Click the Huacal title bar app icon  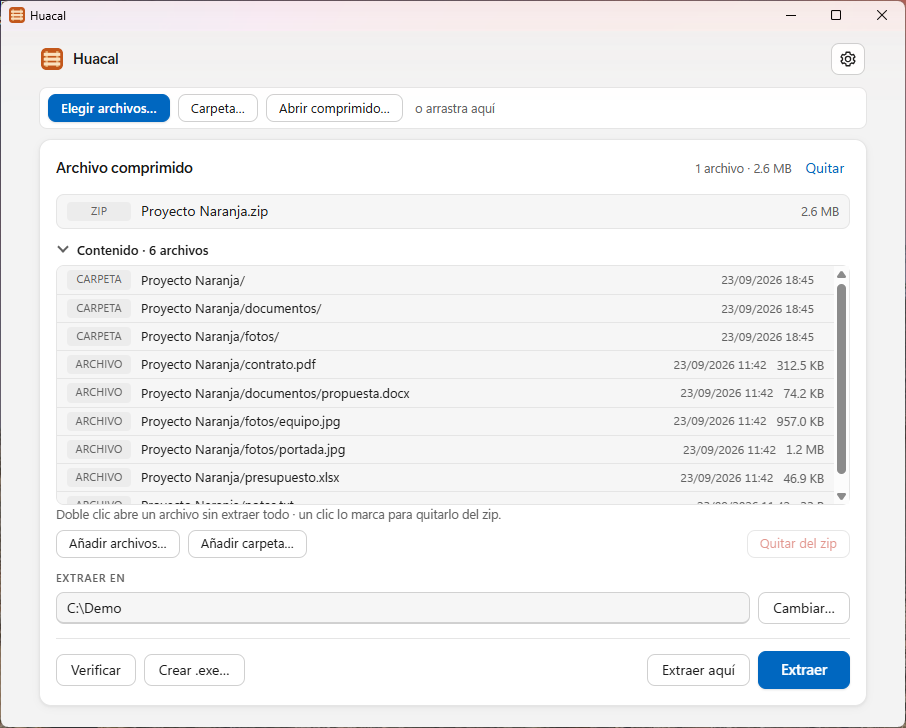pos(17,15)
